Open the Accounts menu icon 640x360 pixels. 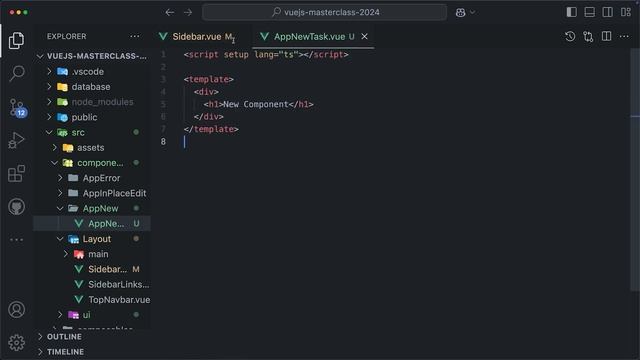pyautogui.click(x=16, y=310)
